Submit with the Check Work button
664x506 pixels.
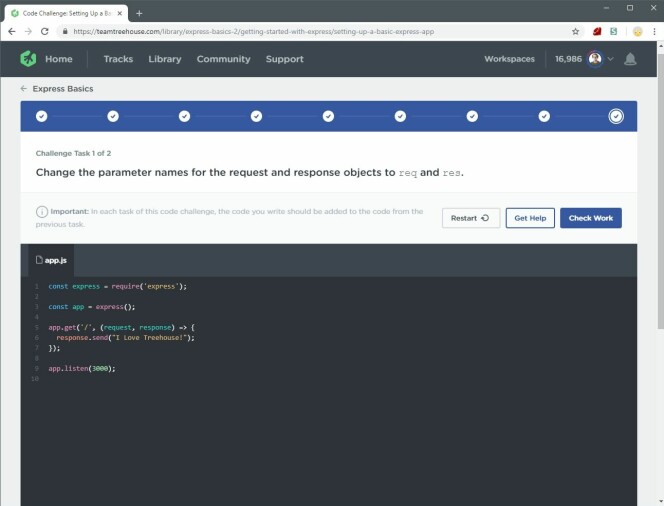(591, 218)
